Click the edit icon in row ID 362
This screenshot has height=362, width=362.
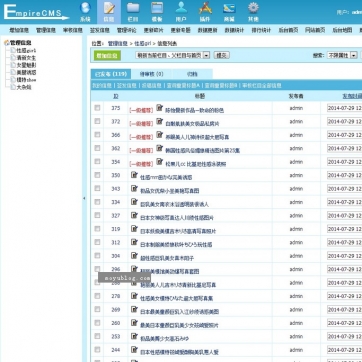160,148
